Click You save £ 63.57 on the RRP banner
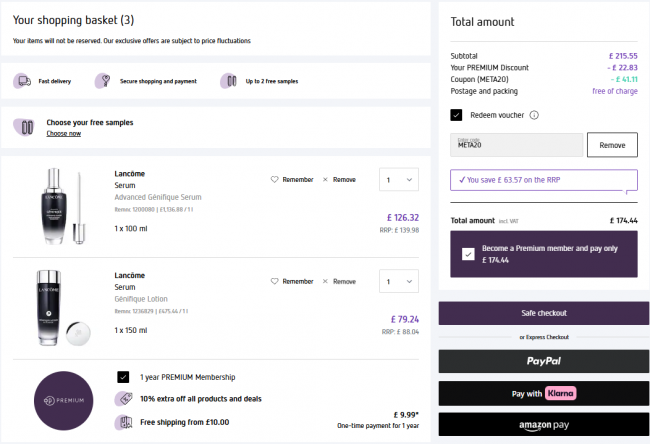650x444 pixels. pos(544,180)
